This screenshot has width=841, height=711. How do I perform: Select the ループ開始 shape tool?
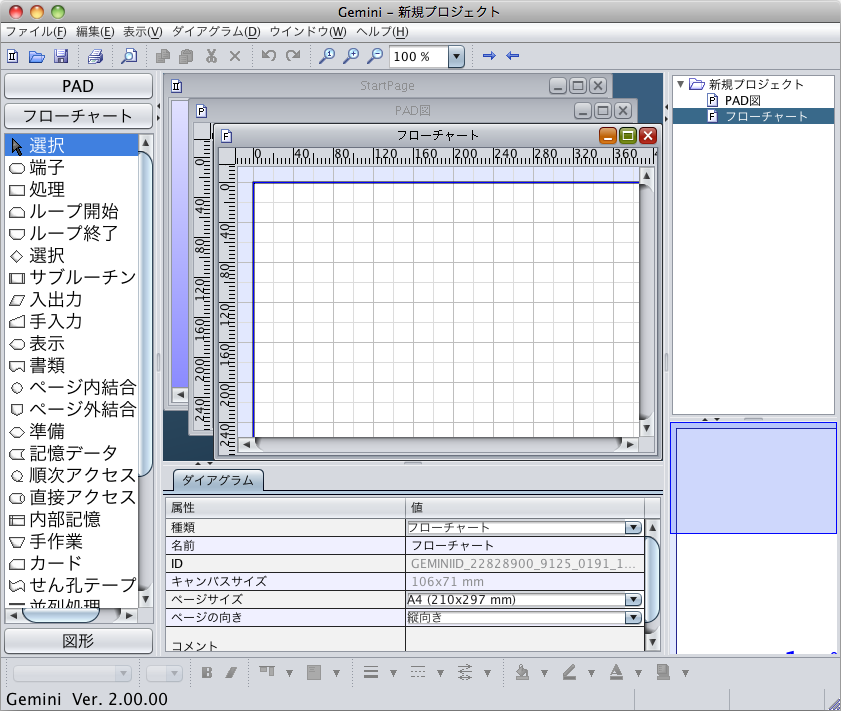click(x=72, y=211)
